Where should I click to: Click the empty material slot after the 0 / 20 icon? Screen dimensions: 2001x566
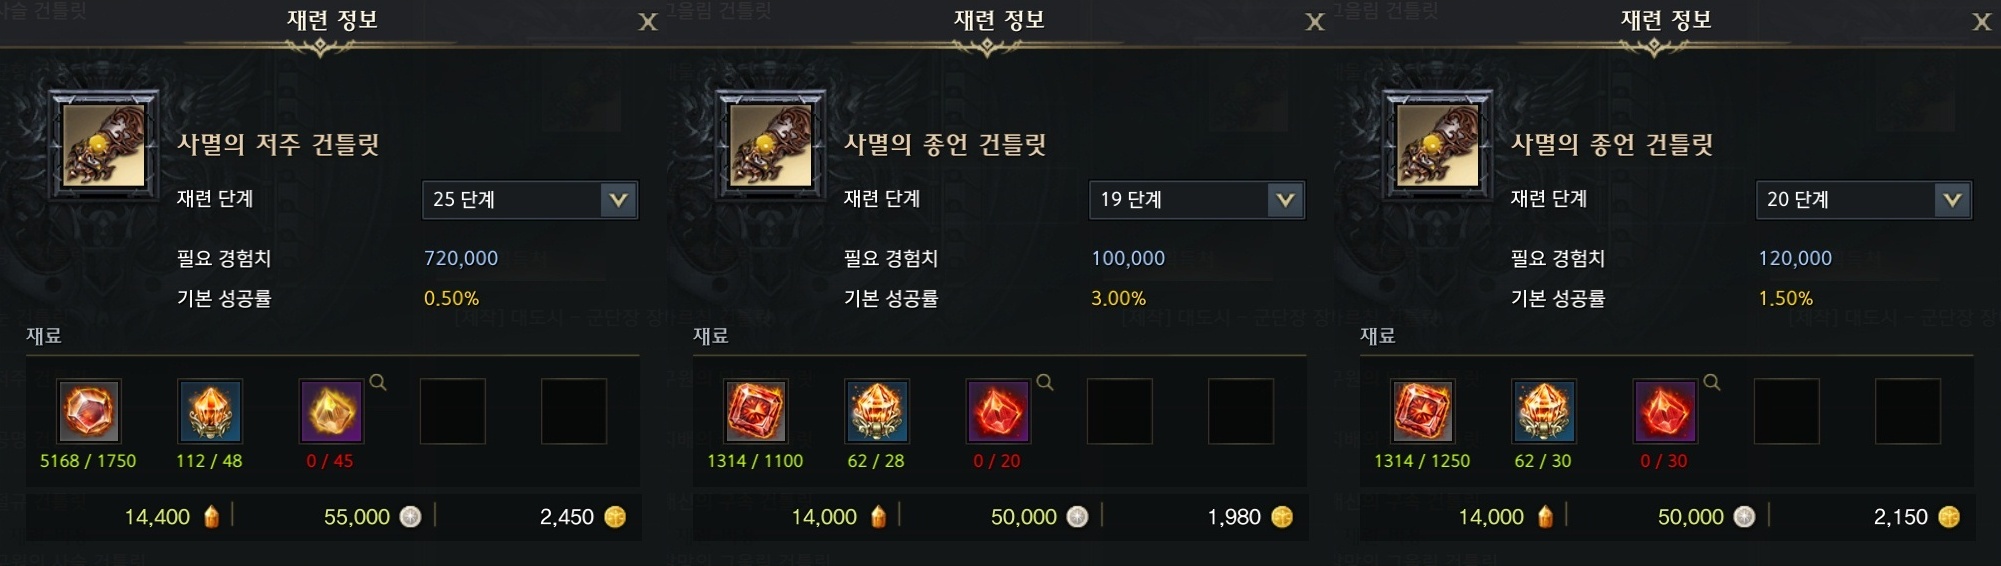(1120, 410)
